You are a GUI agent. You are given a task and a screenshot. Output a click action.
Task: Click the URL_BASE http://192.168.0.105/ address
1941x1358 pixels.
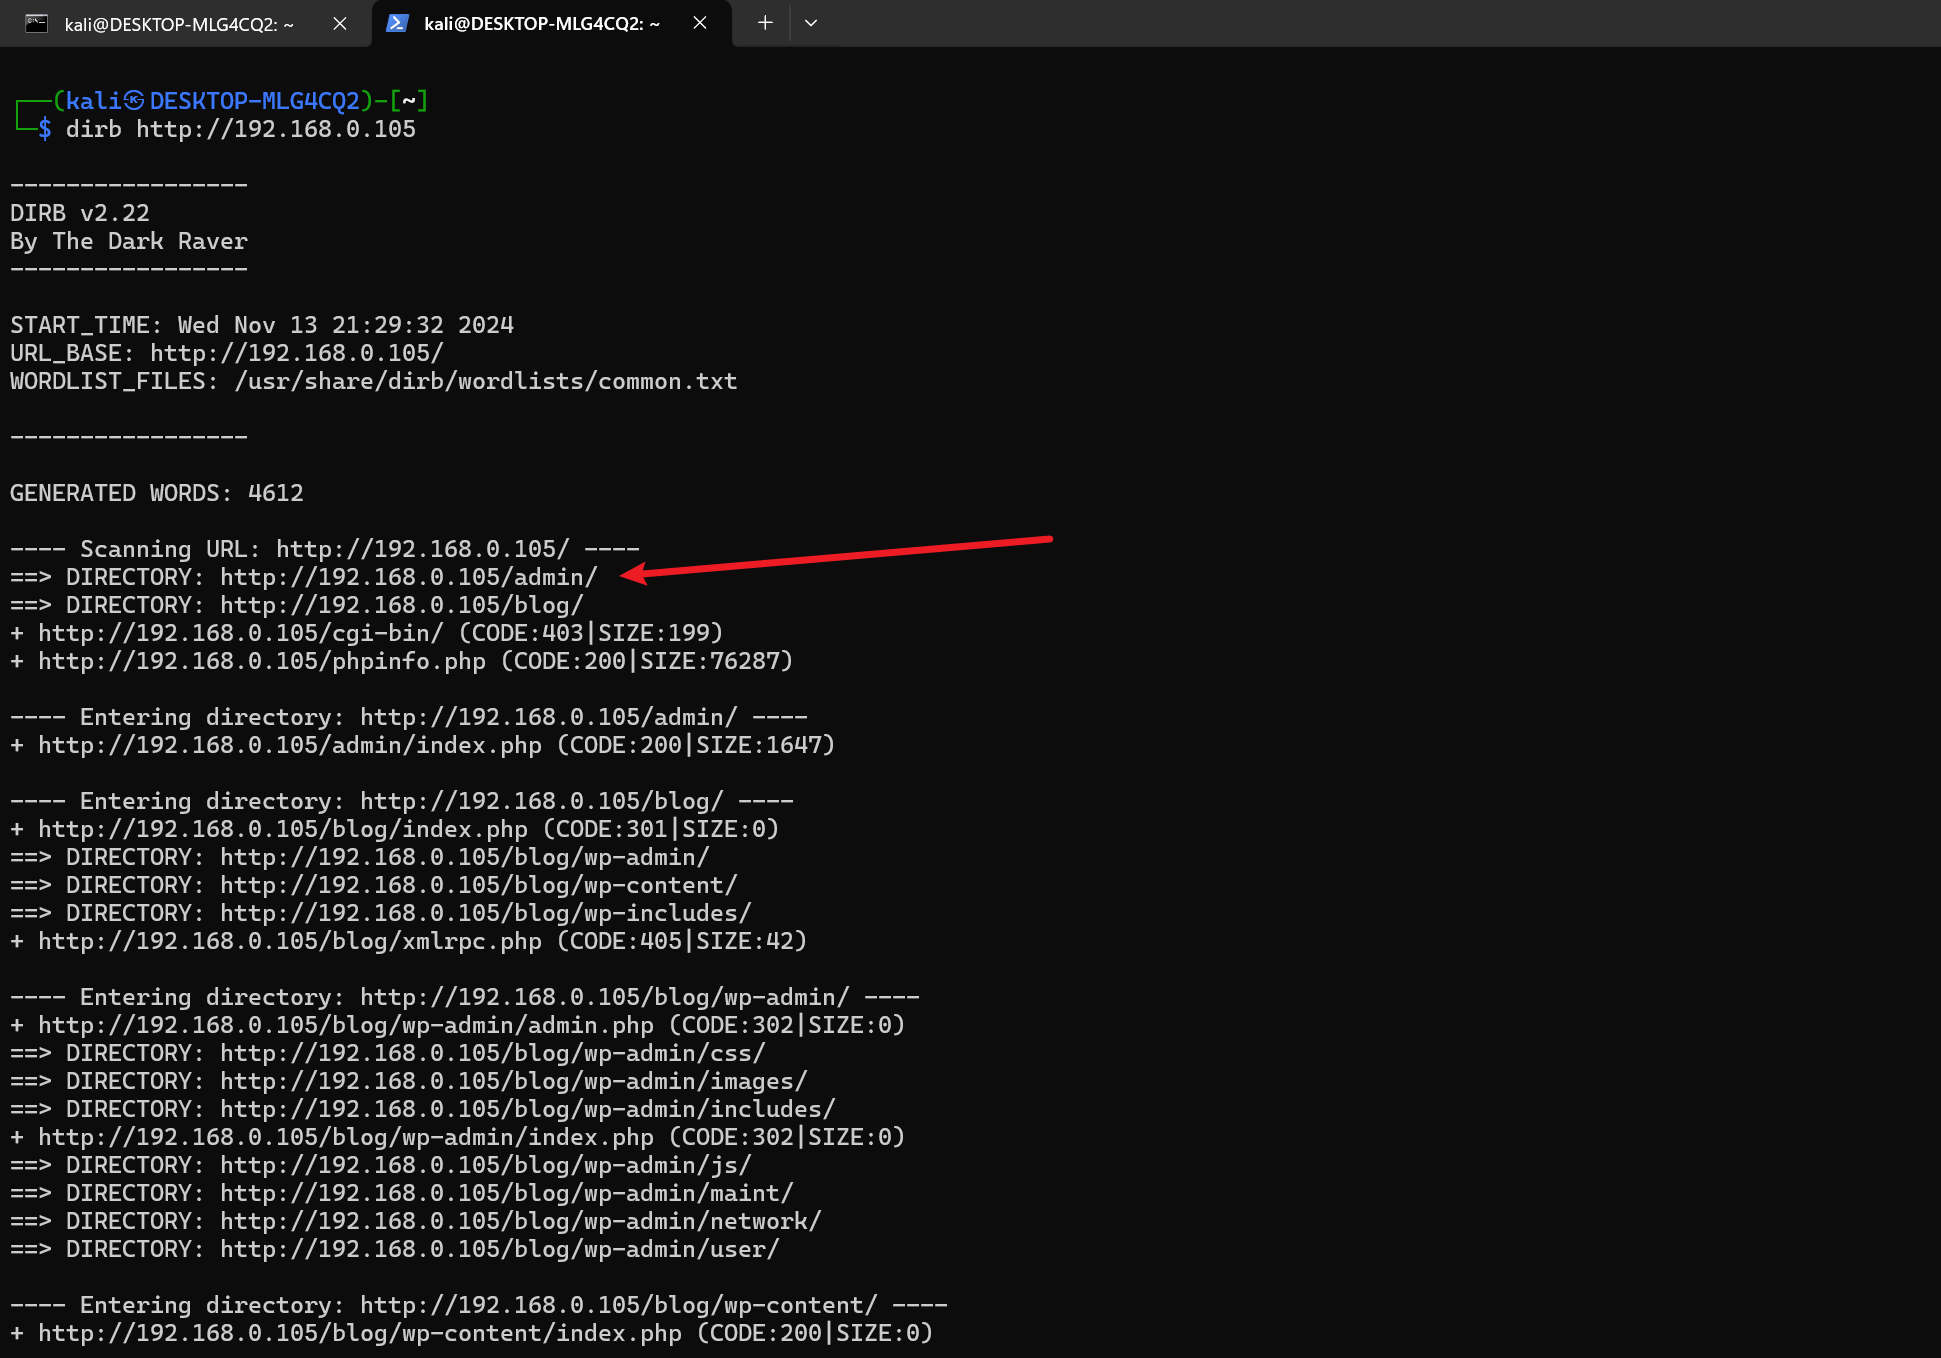coord(296,353)
